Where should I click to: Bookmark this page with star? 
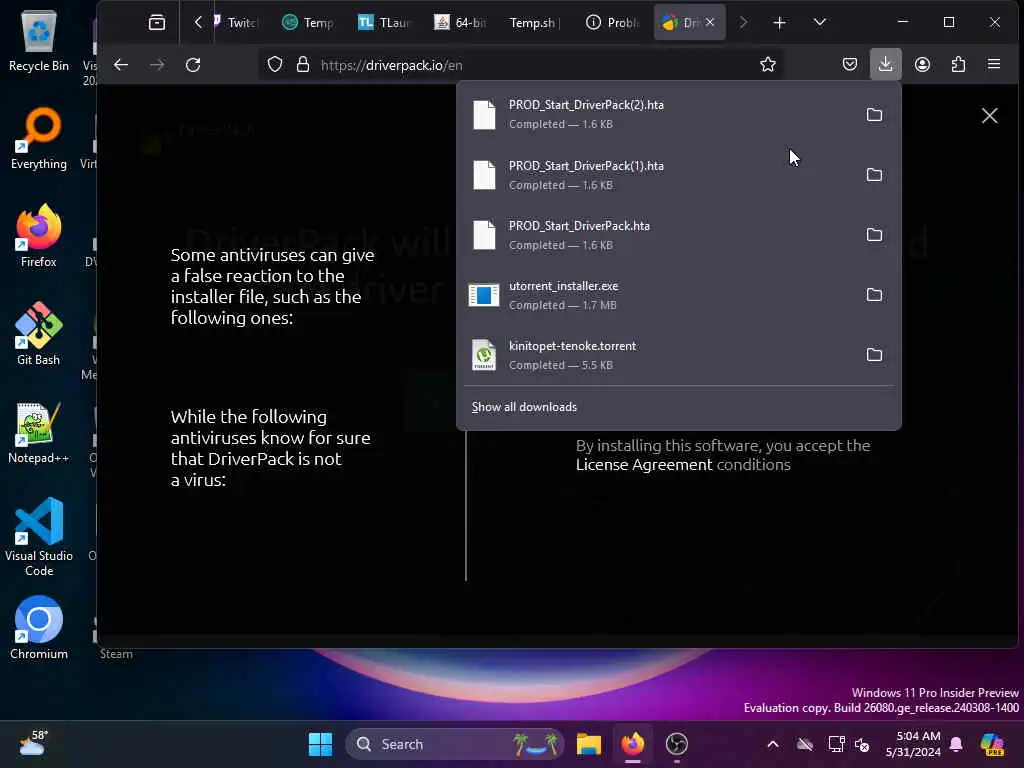pyautogui.click(x=768, y=65)
